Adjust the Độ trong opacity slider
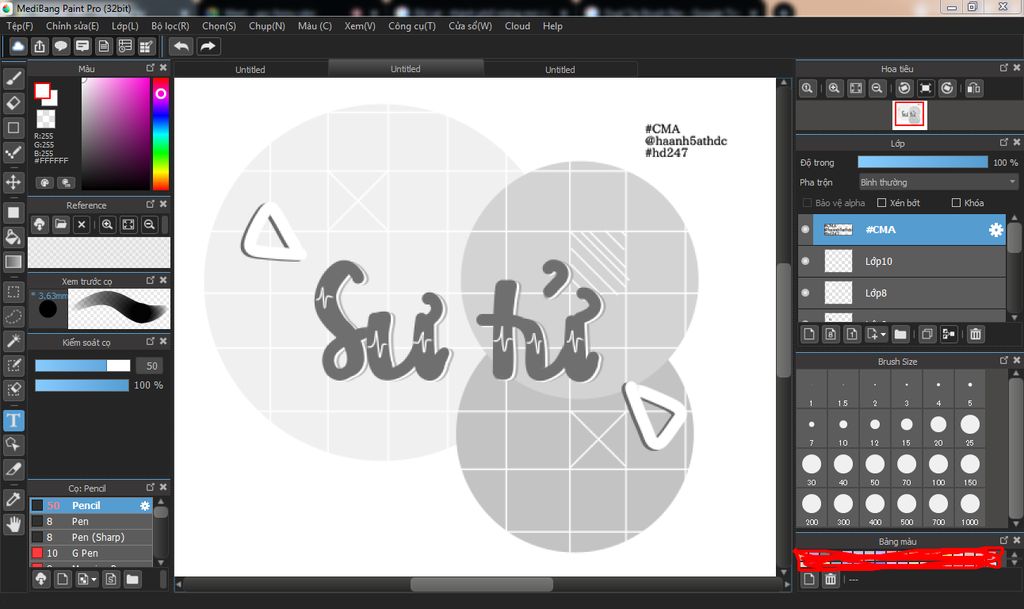The height and width of the screenshot is (609, 1024). (x=922, y=162)
